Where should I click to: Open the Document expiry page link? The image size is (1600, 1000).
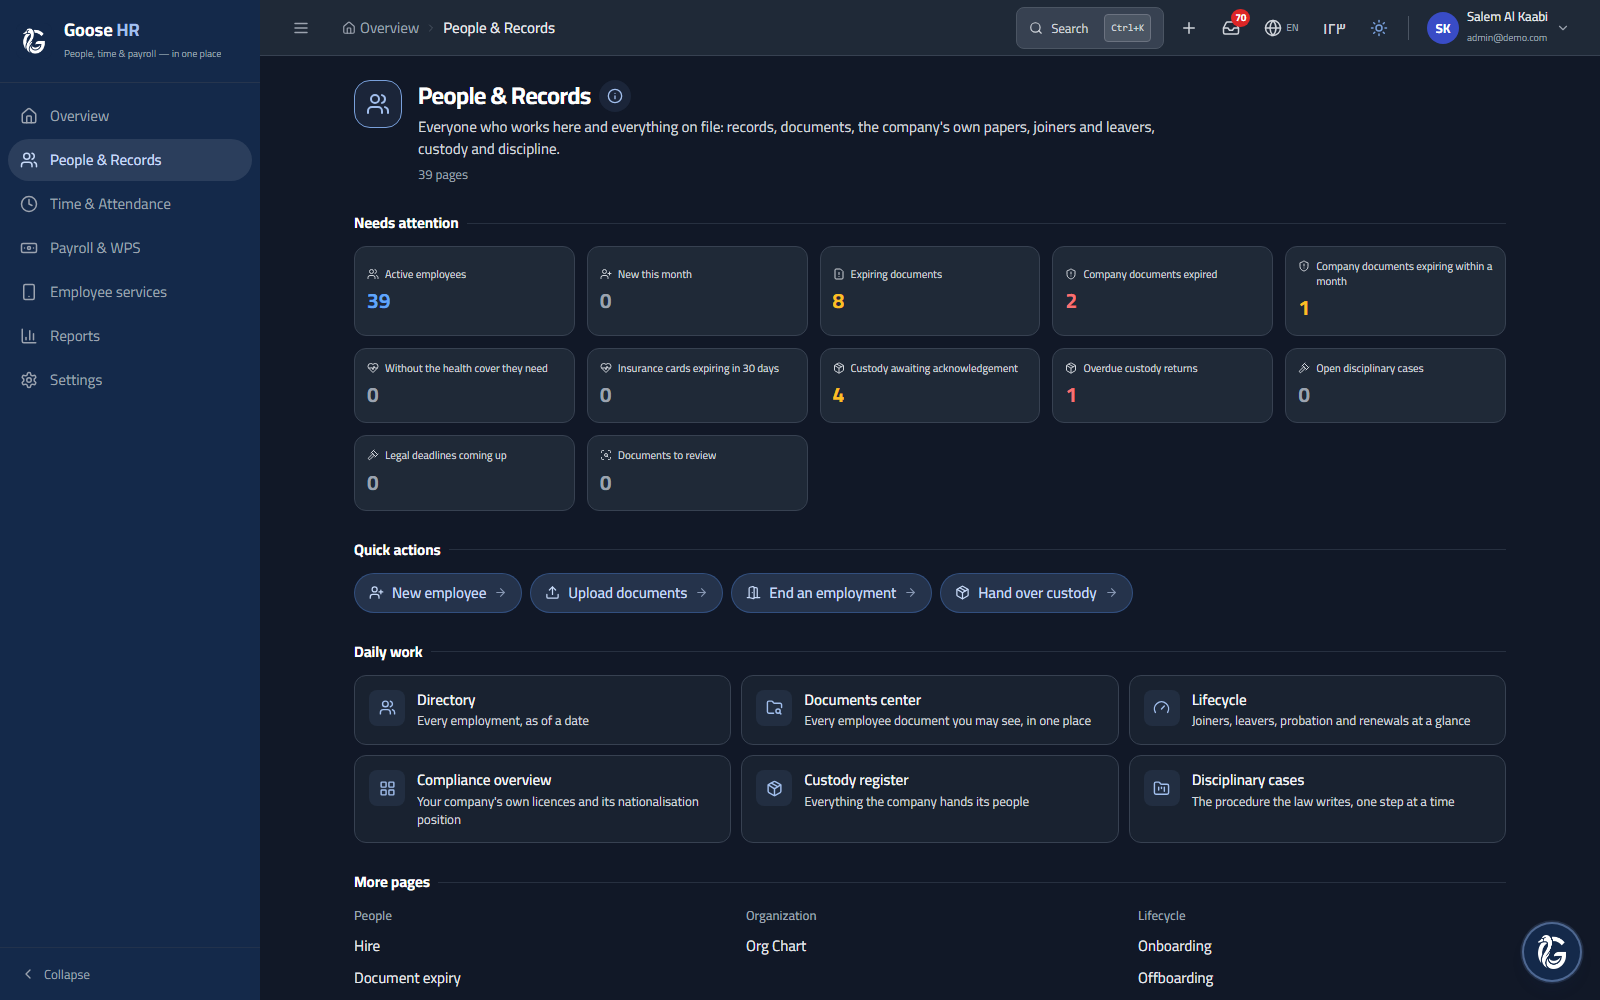(407, 978)
